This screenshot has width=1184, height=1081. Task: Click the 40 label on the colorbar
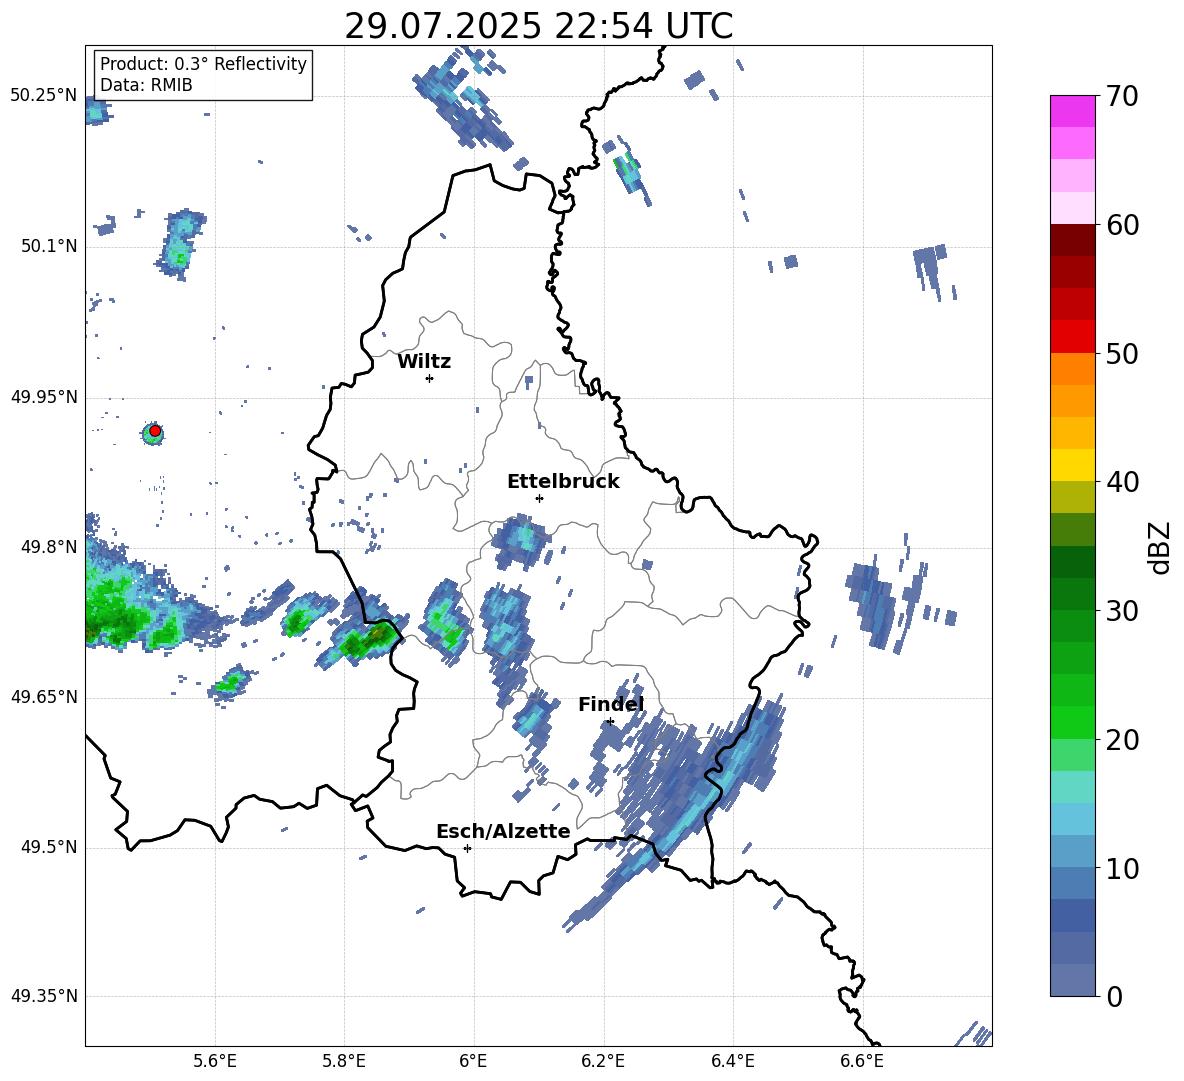[x=1122, y=482]
